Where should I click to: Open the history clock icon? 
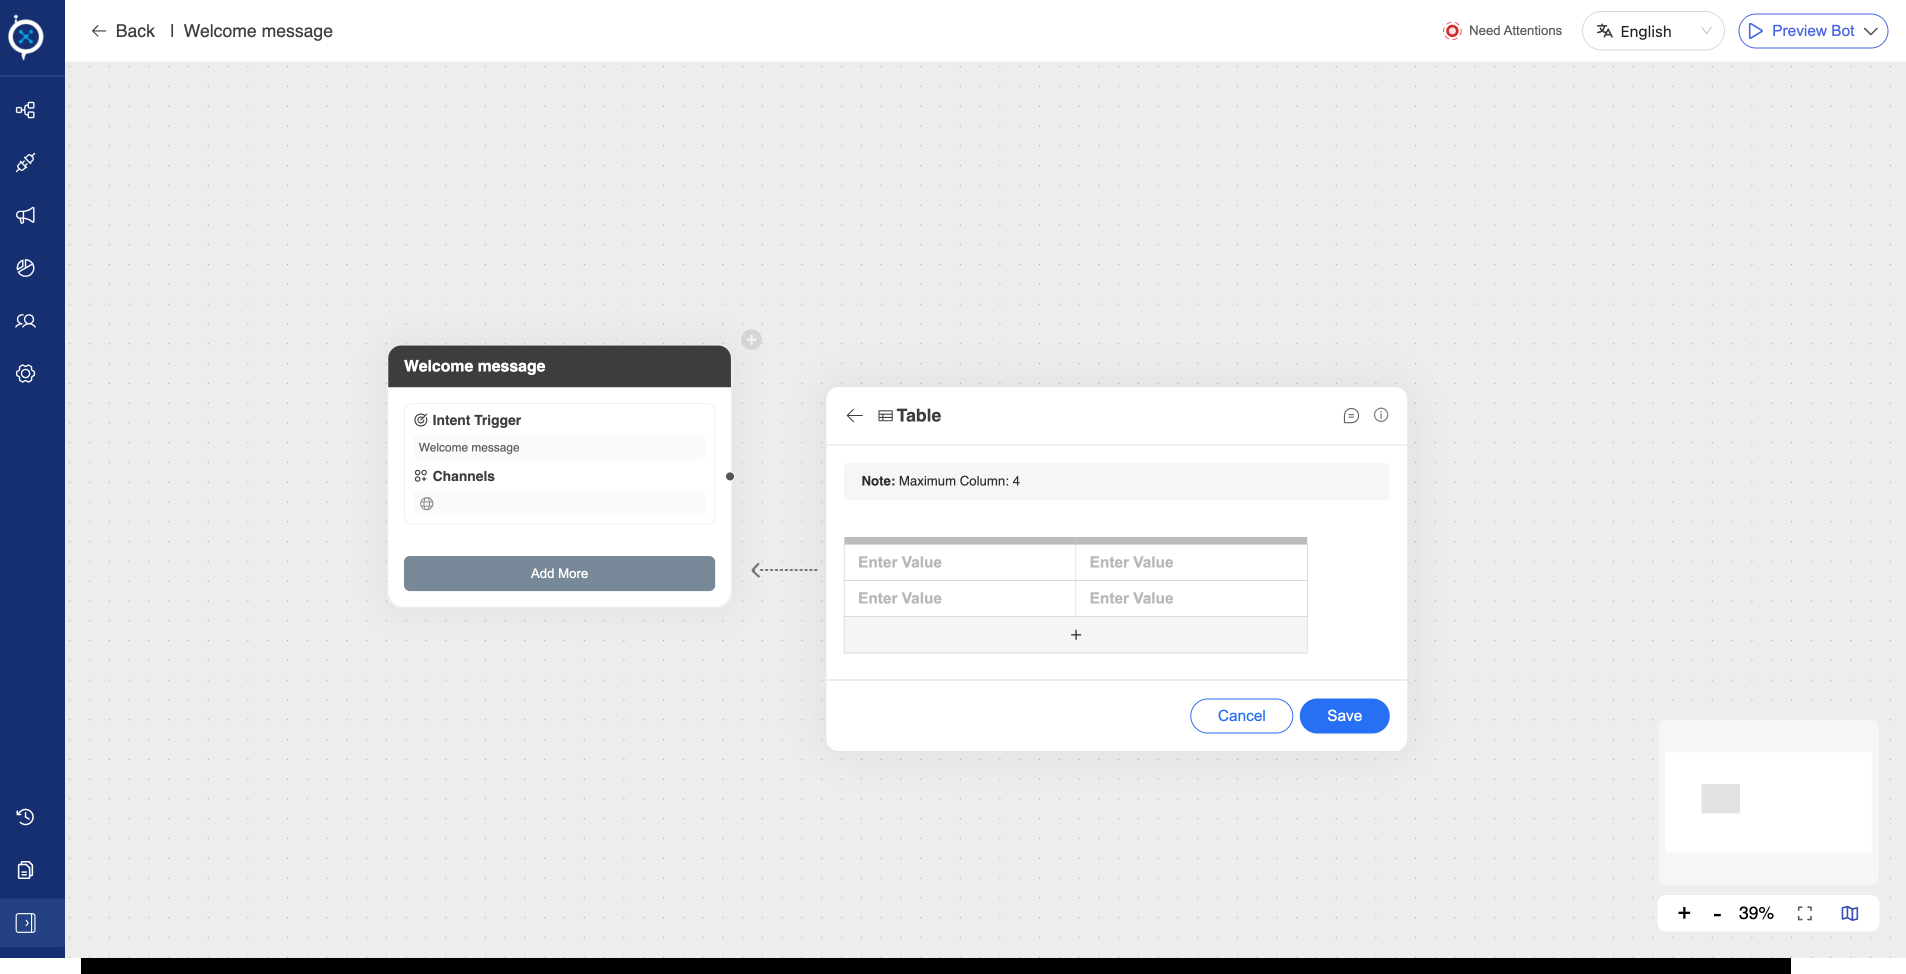coord(26,817)
